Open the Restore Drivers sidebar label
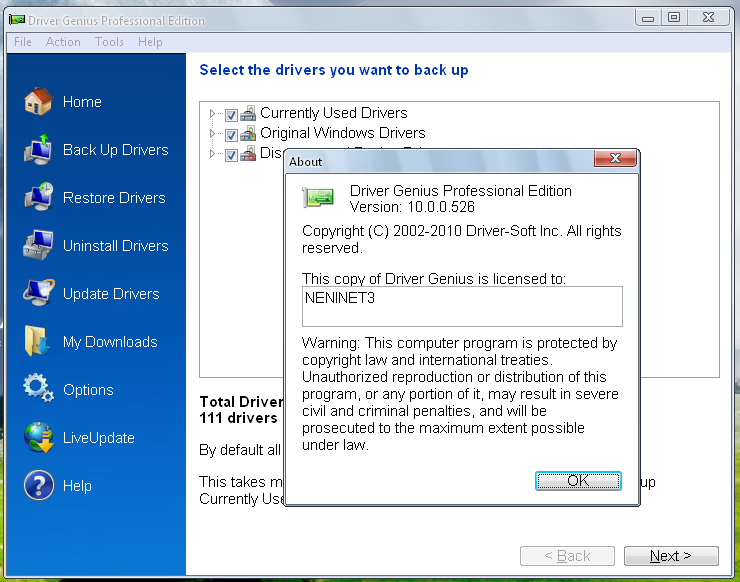 click(x=114, y=197)
